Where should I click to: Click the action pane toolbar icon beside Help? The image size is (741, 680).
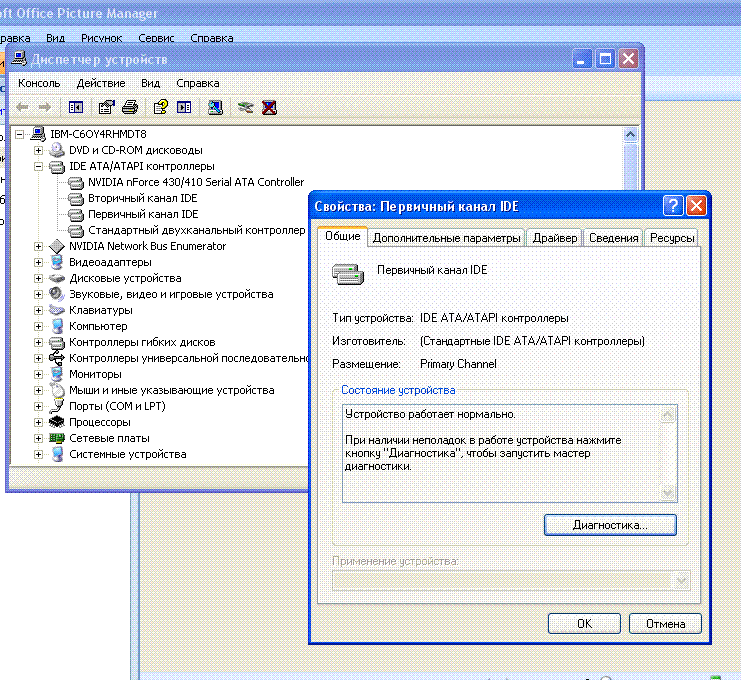(184, 107)
